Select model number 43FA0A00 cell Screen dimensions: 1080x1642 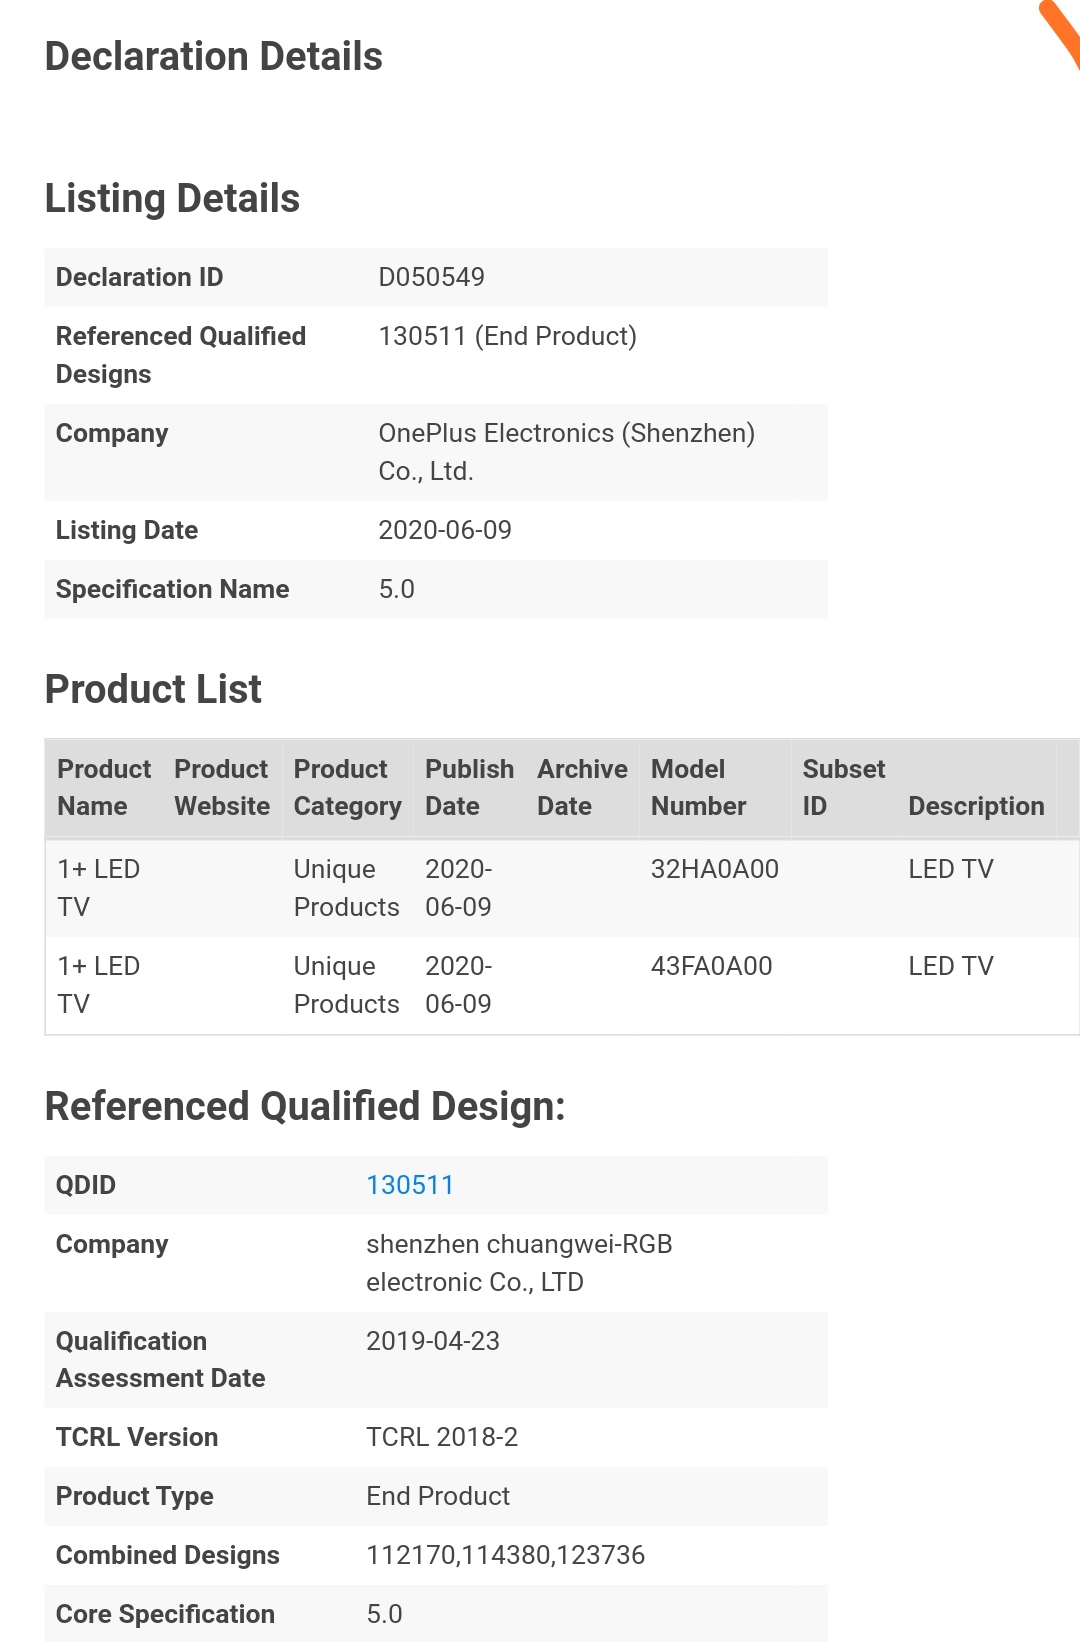(711, 966)
